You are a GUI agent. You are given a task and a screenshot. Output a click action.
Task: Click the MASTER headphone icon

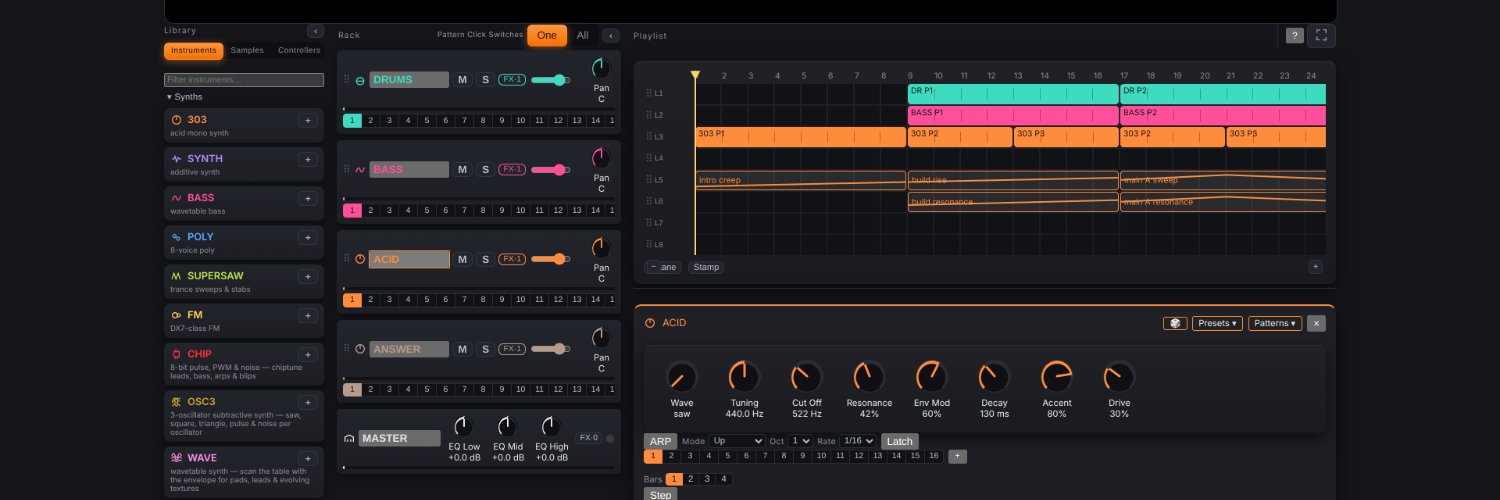coord(349,438)
